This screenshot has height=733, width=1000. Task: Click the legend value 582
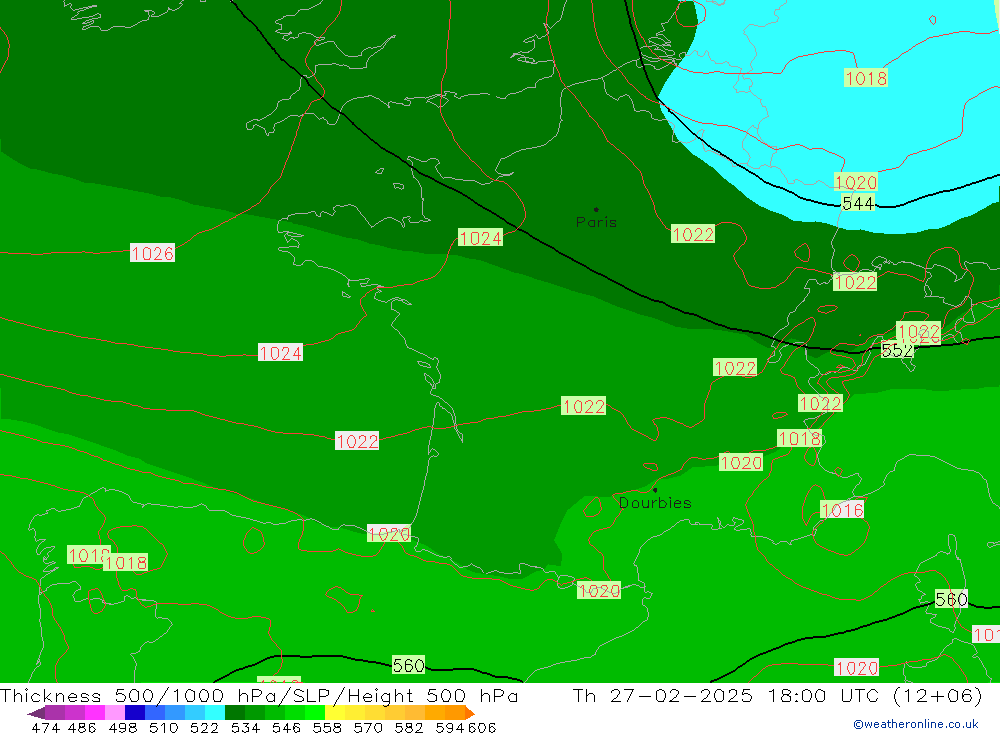pyautogui.click(x=409, y=728)
